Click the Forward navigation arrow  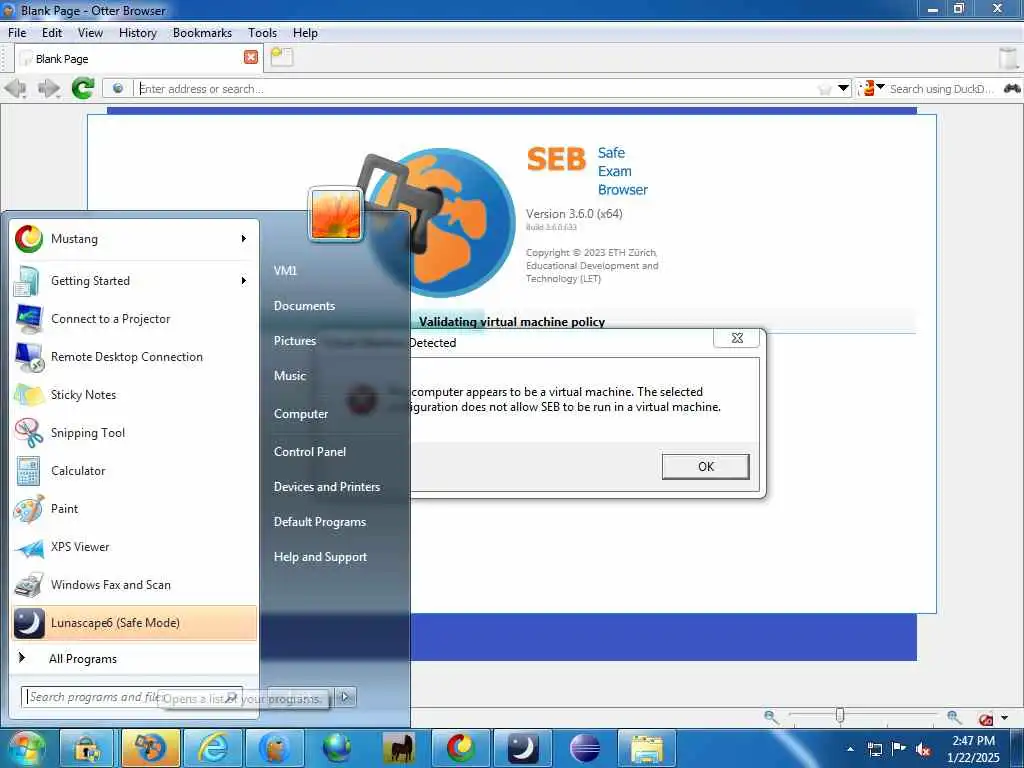[49, 88]
